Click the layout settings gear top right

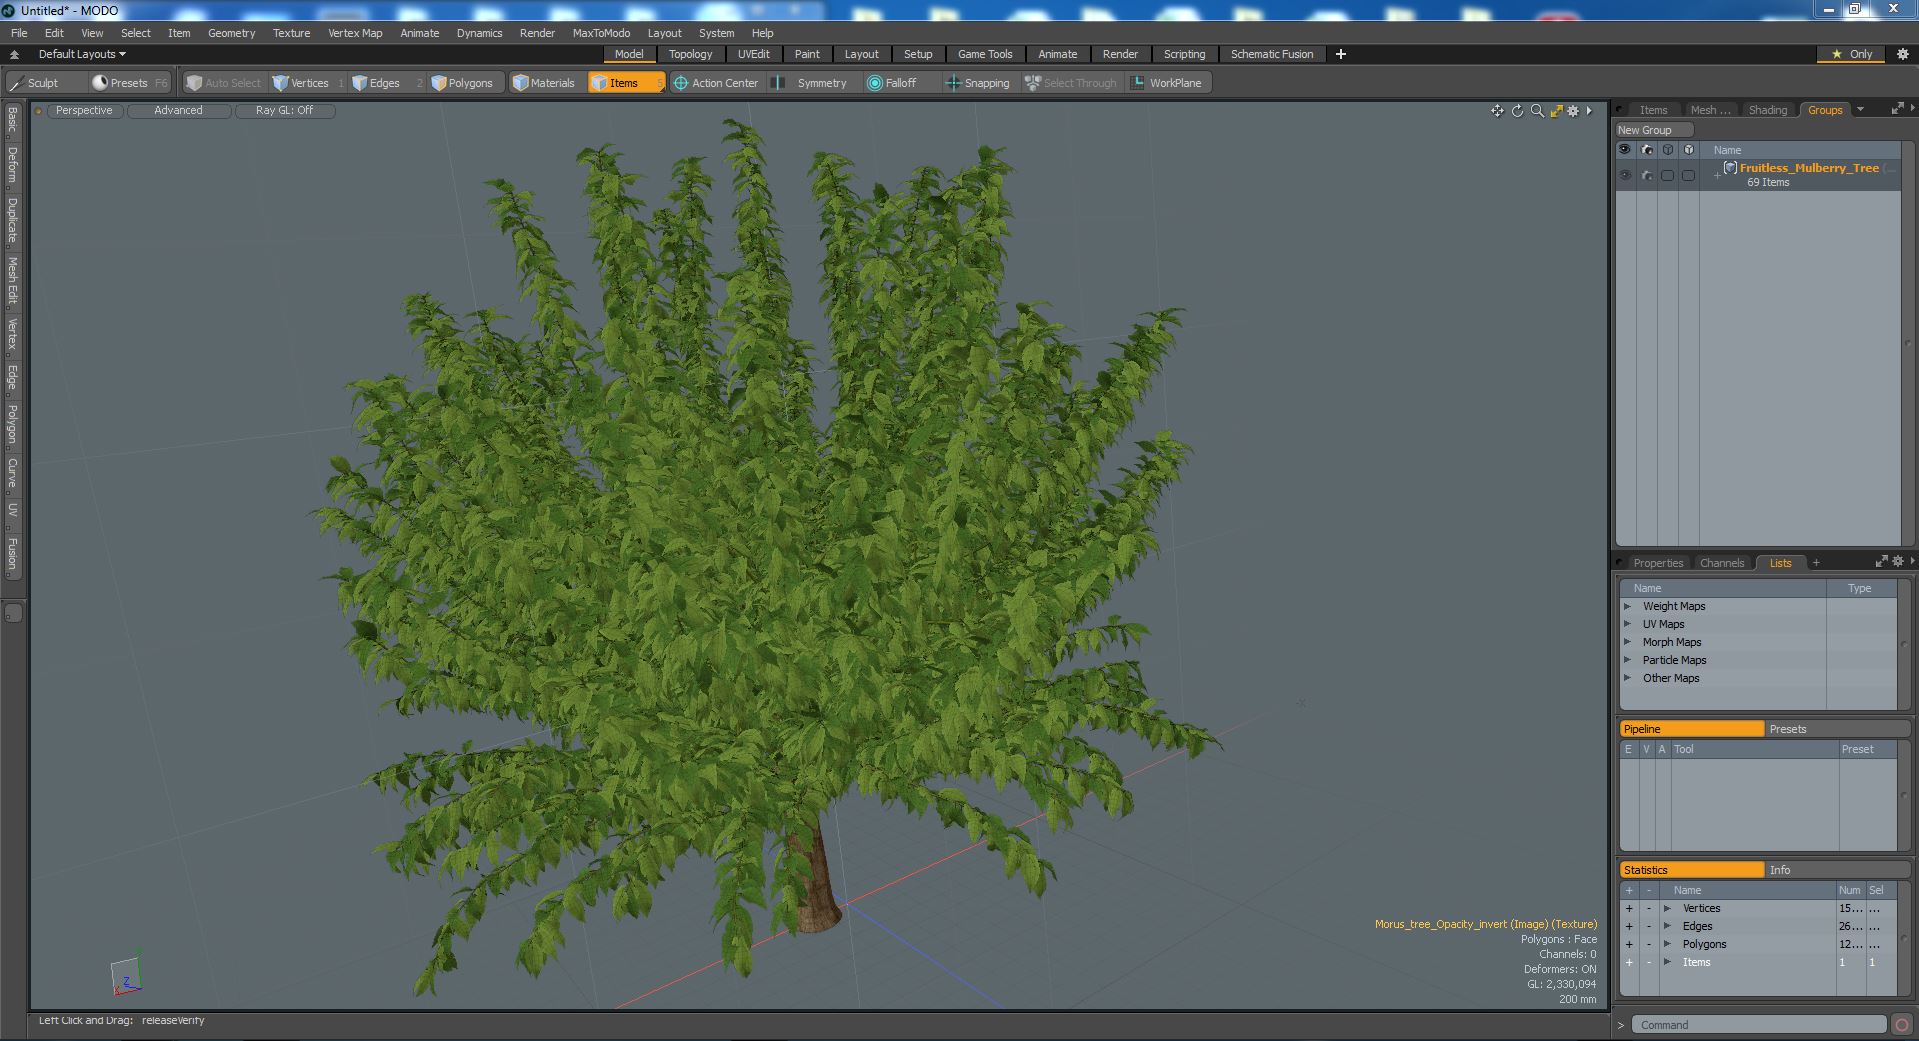coord(1902,54)
